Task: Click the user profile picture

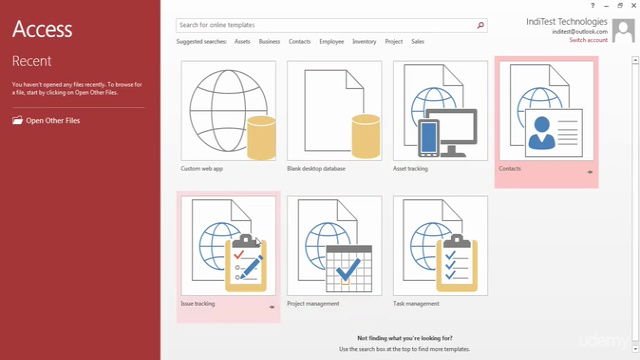Action: 624,31
